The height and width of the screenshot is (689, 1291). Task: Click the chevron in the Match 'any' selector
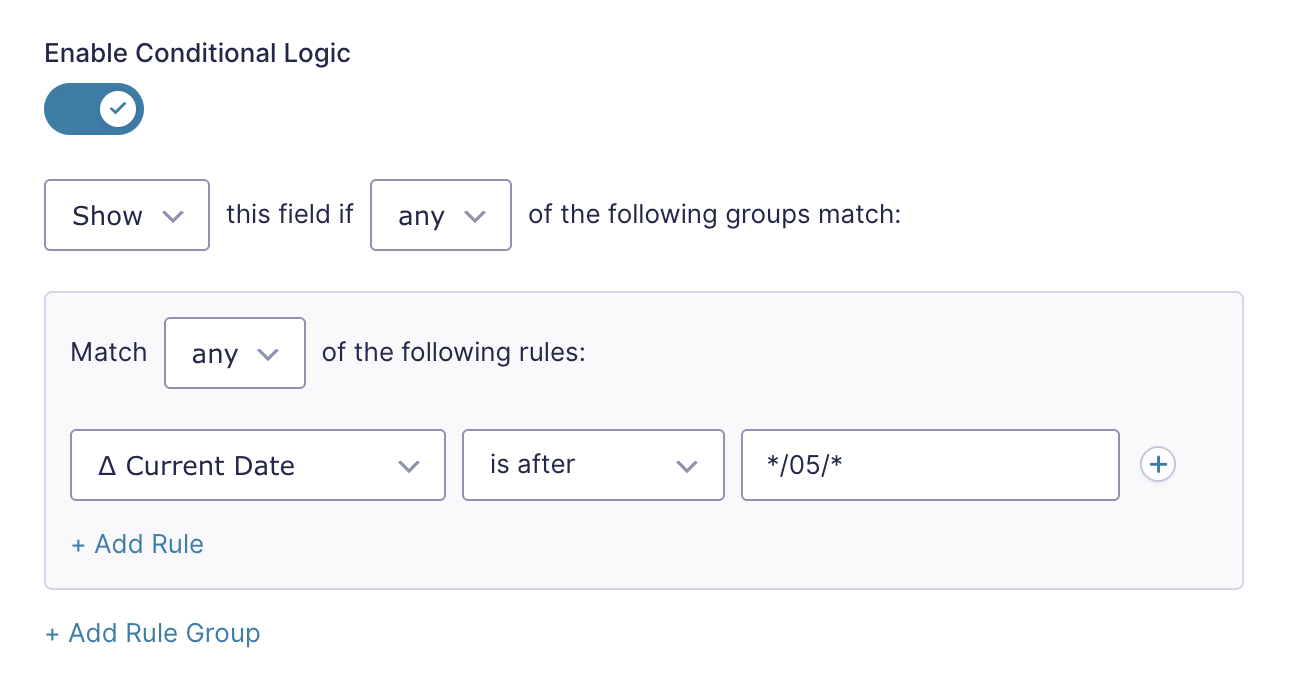(267, 354)
